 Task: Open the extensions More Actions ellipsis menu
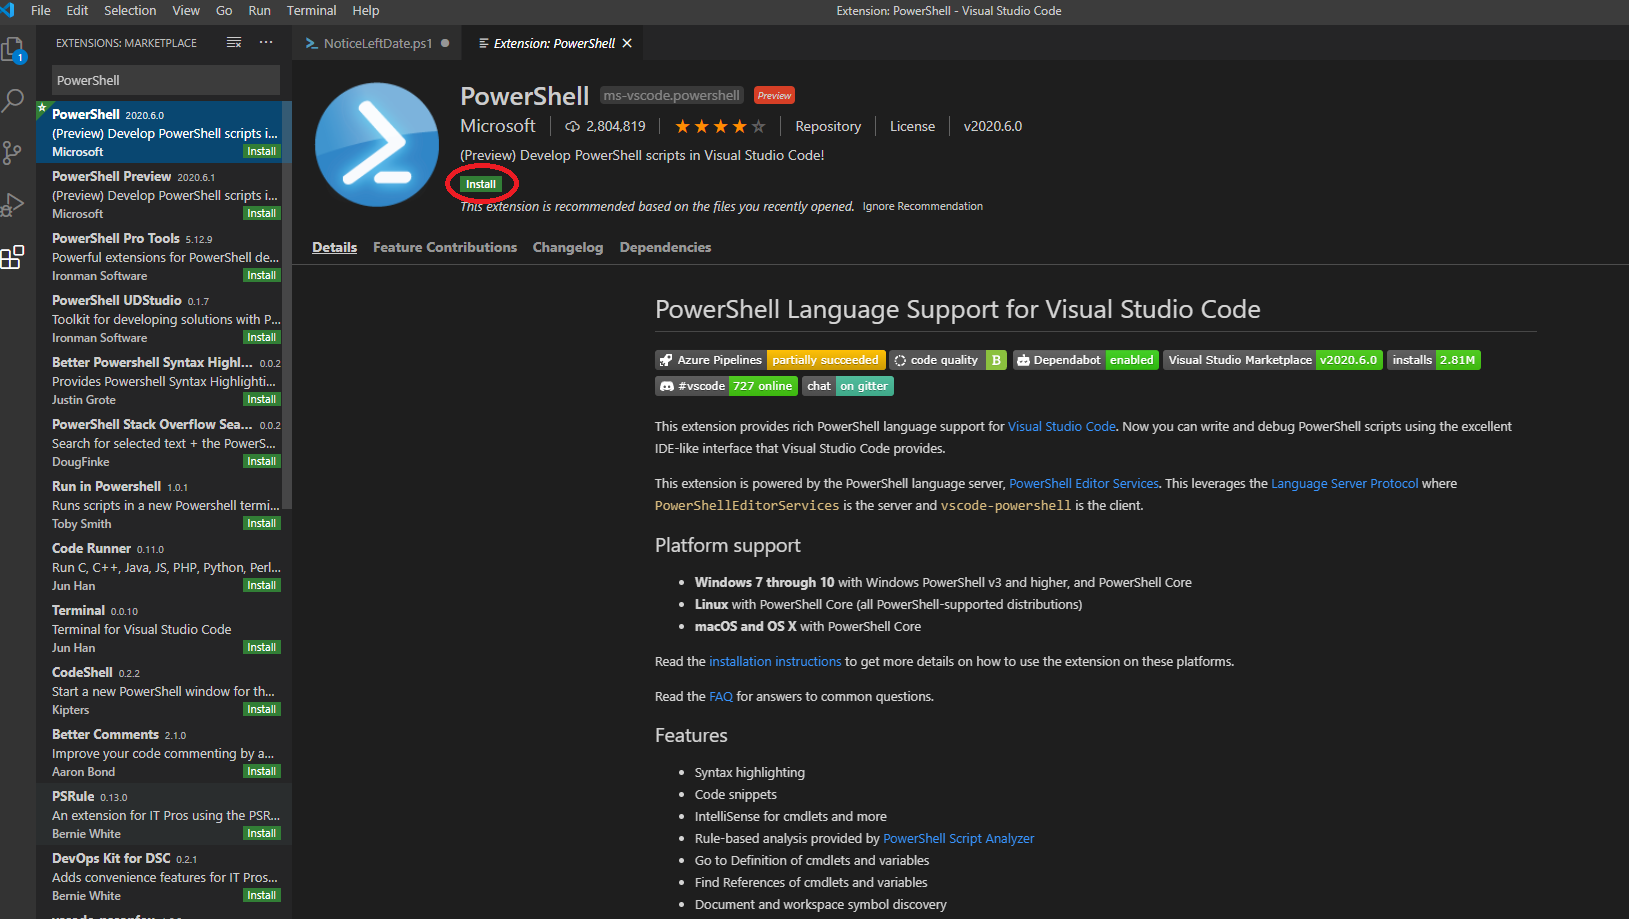265,42
